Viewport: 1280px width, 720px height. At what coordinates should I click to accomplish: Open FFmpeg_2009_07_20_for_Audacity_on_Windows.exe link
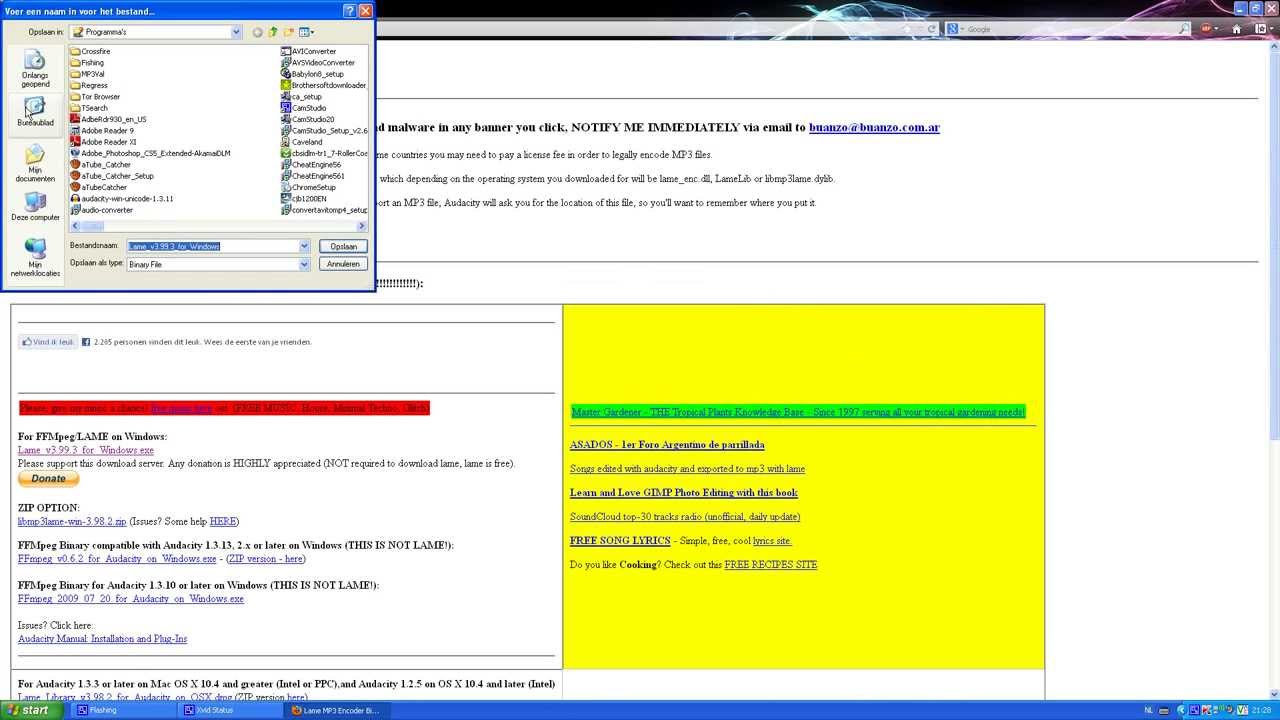click(x=131, y=599)
